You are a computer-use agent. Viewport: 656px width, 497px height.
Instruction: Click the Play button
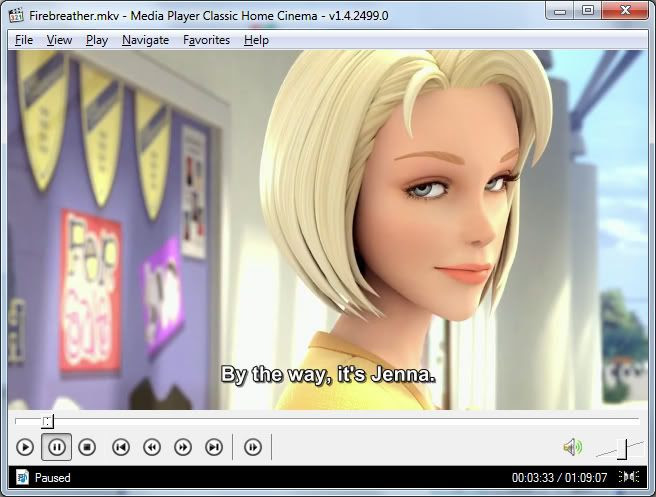pyautogui.click(x=25, y=447)
